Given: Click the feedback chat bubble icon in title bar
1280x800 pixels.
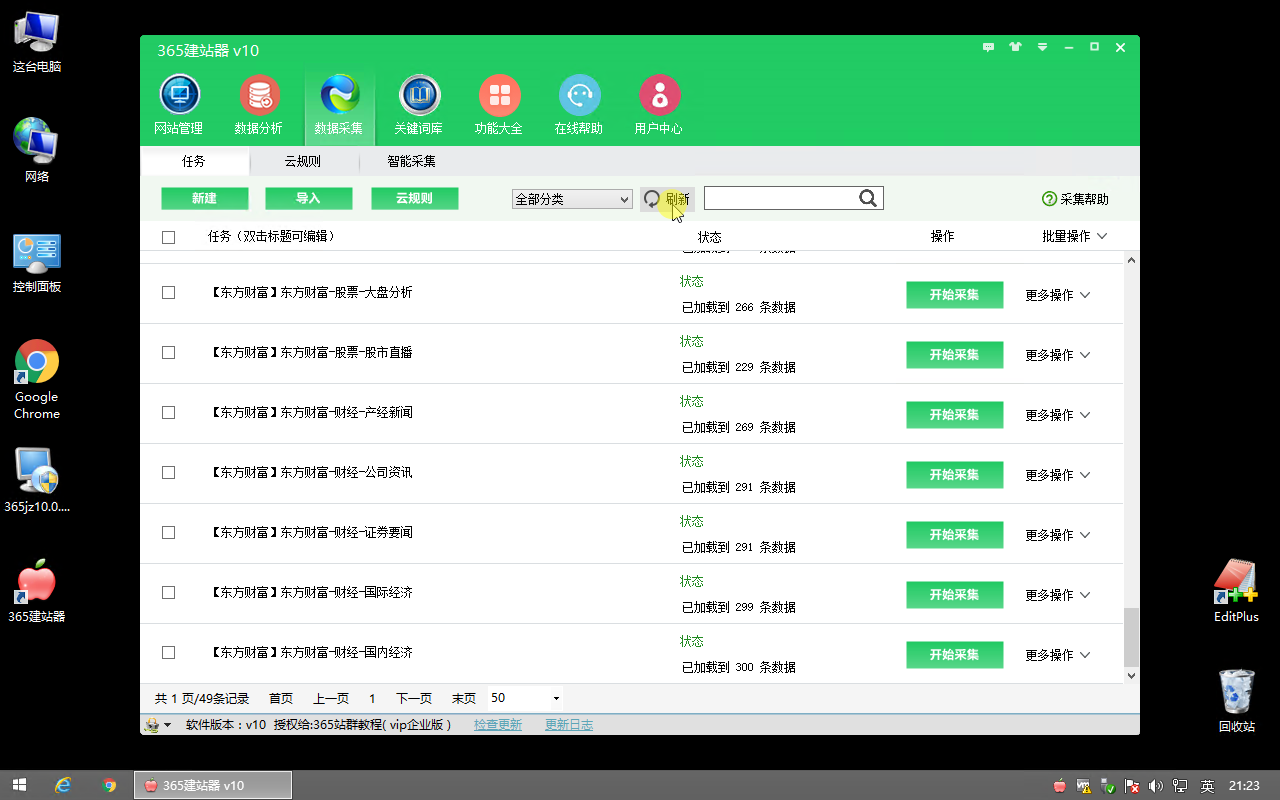Looking at the screenshot, I should pos(989,47).
